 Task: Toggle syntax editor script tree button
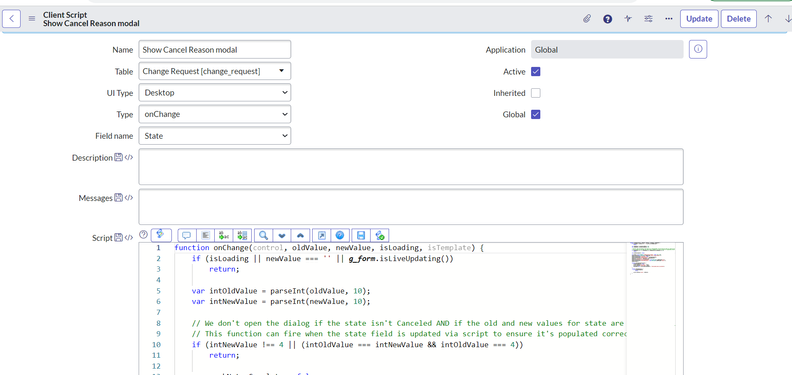point(161,235)
